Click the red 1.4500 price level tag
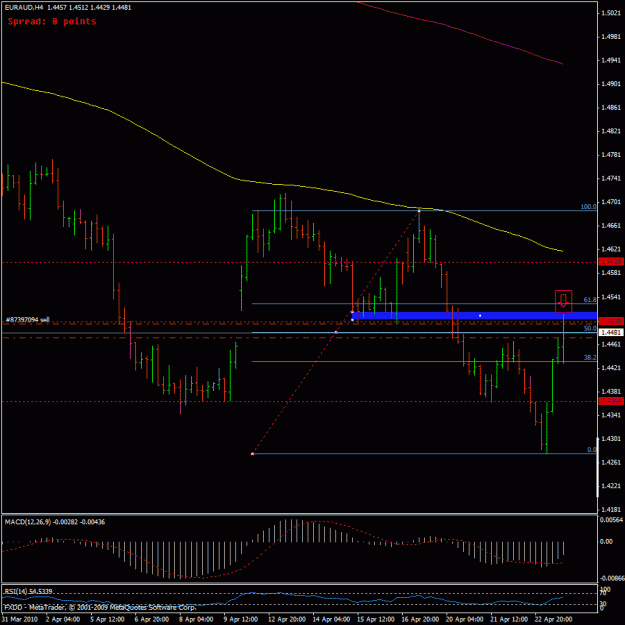Viewport: 625px width, 625px height. tap(611, 321)
